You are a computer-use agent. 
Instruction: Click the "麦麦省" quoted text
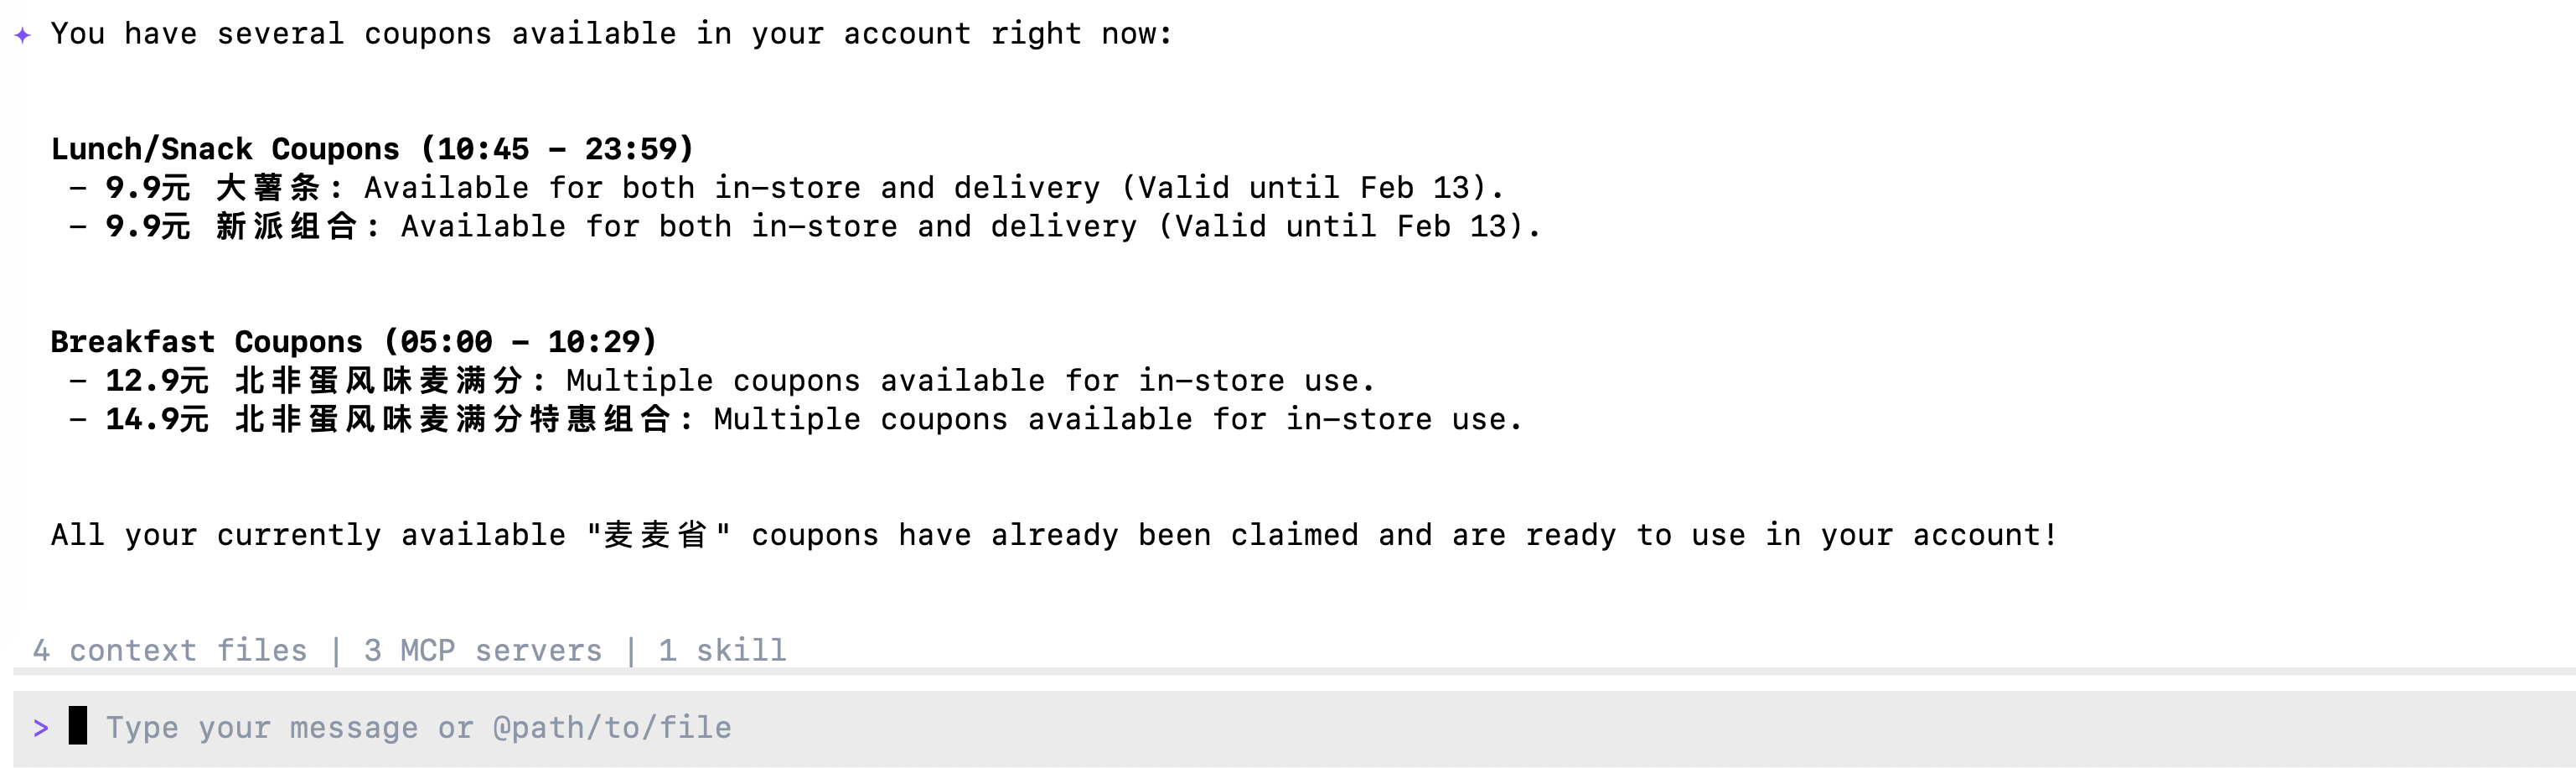pos(658,535)
